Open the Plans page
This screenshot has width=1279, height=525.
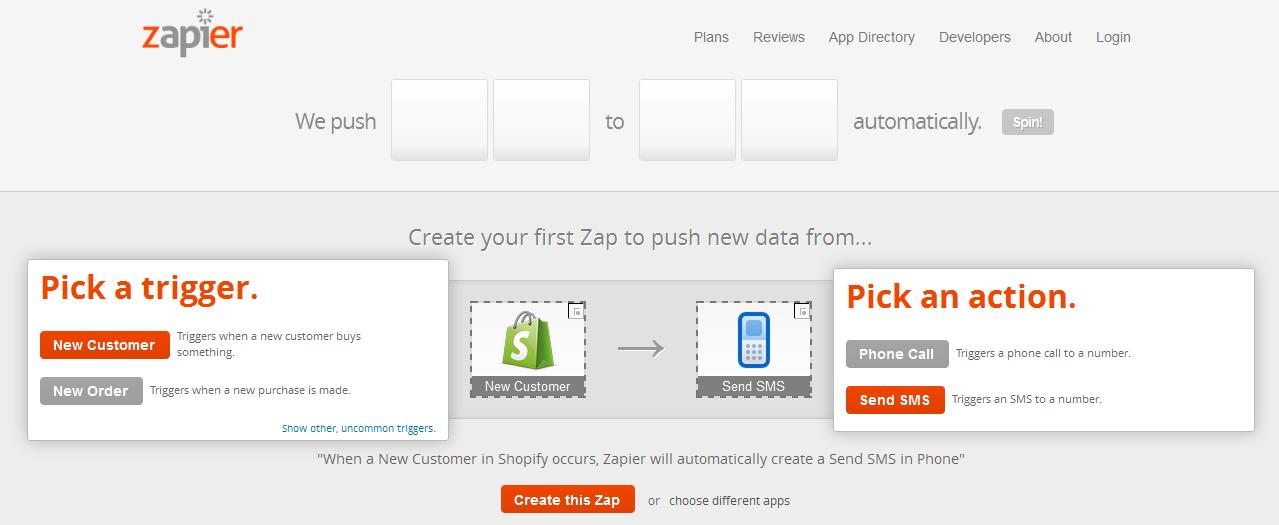(711, 37)
